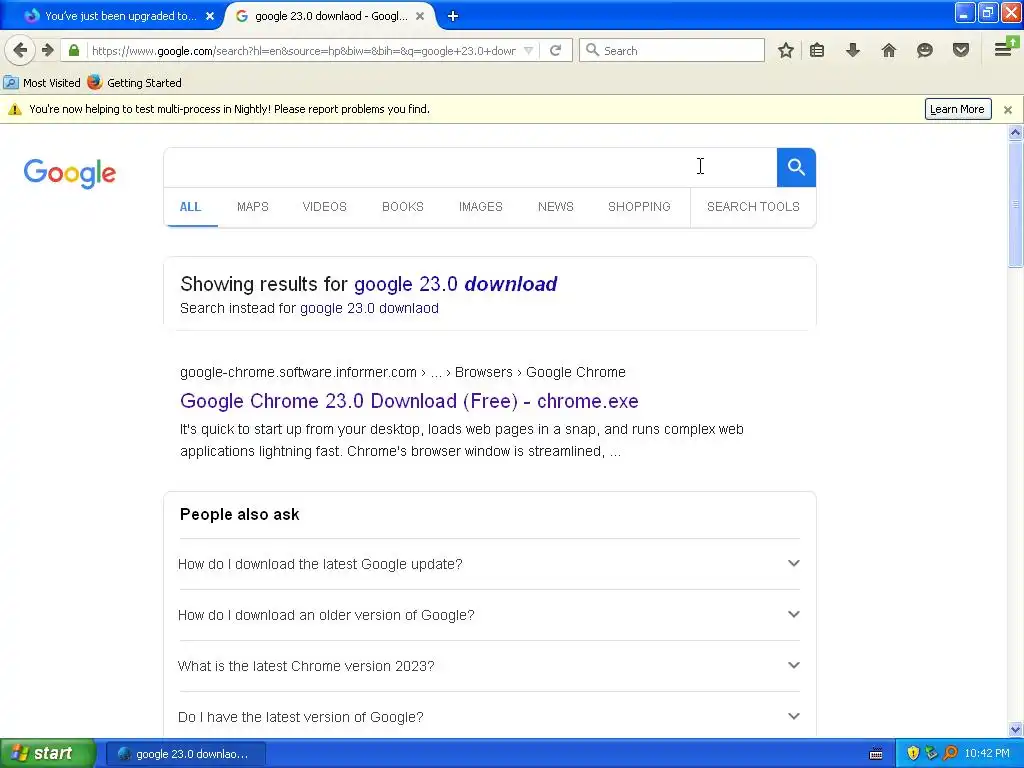1024x768 pixels.
Task: Click the Windows start button
Action: pyautogui.click(x=47, y=754)
